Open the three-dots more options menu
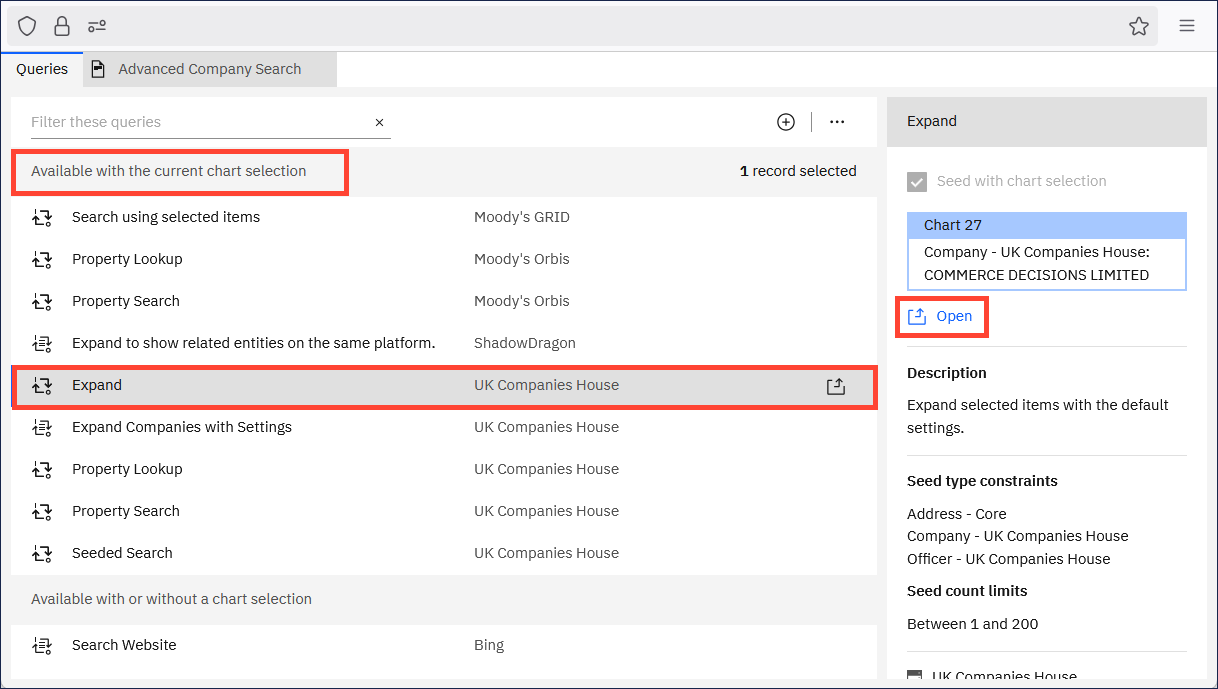The height and width of the screenshot is (689, 1218). [837, 122]
